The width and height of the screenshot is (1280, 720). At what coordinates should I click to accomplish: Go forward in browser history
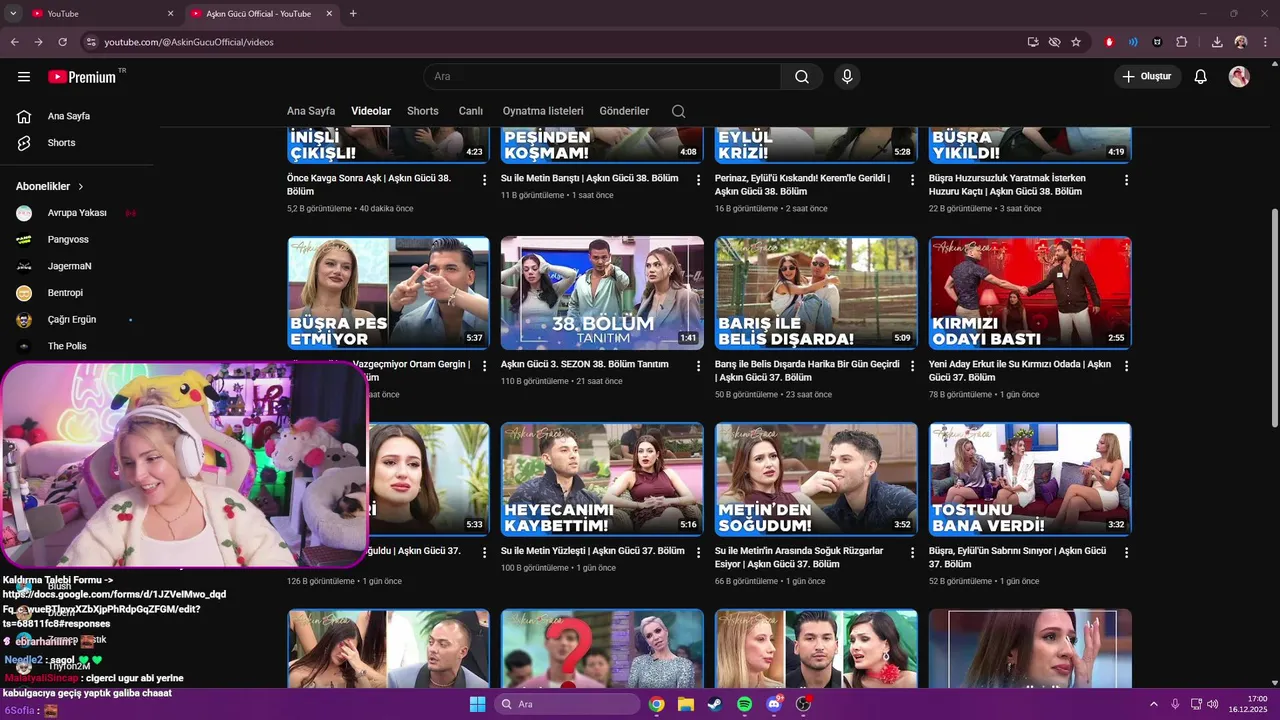pos(39,42)
